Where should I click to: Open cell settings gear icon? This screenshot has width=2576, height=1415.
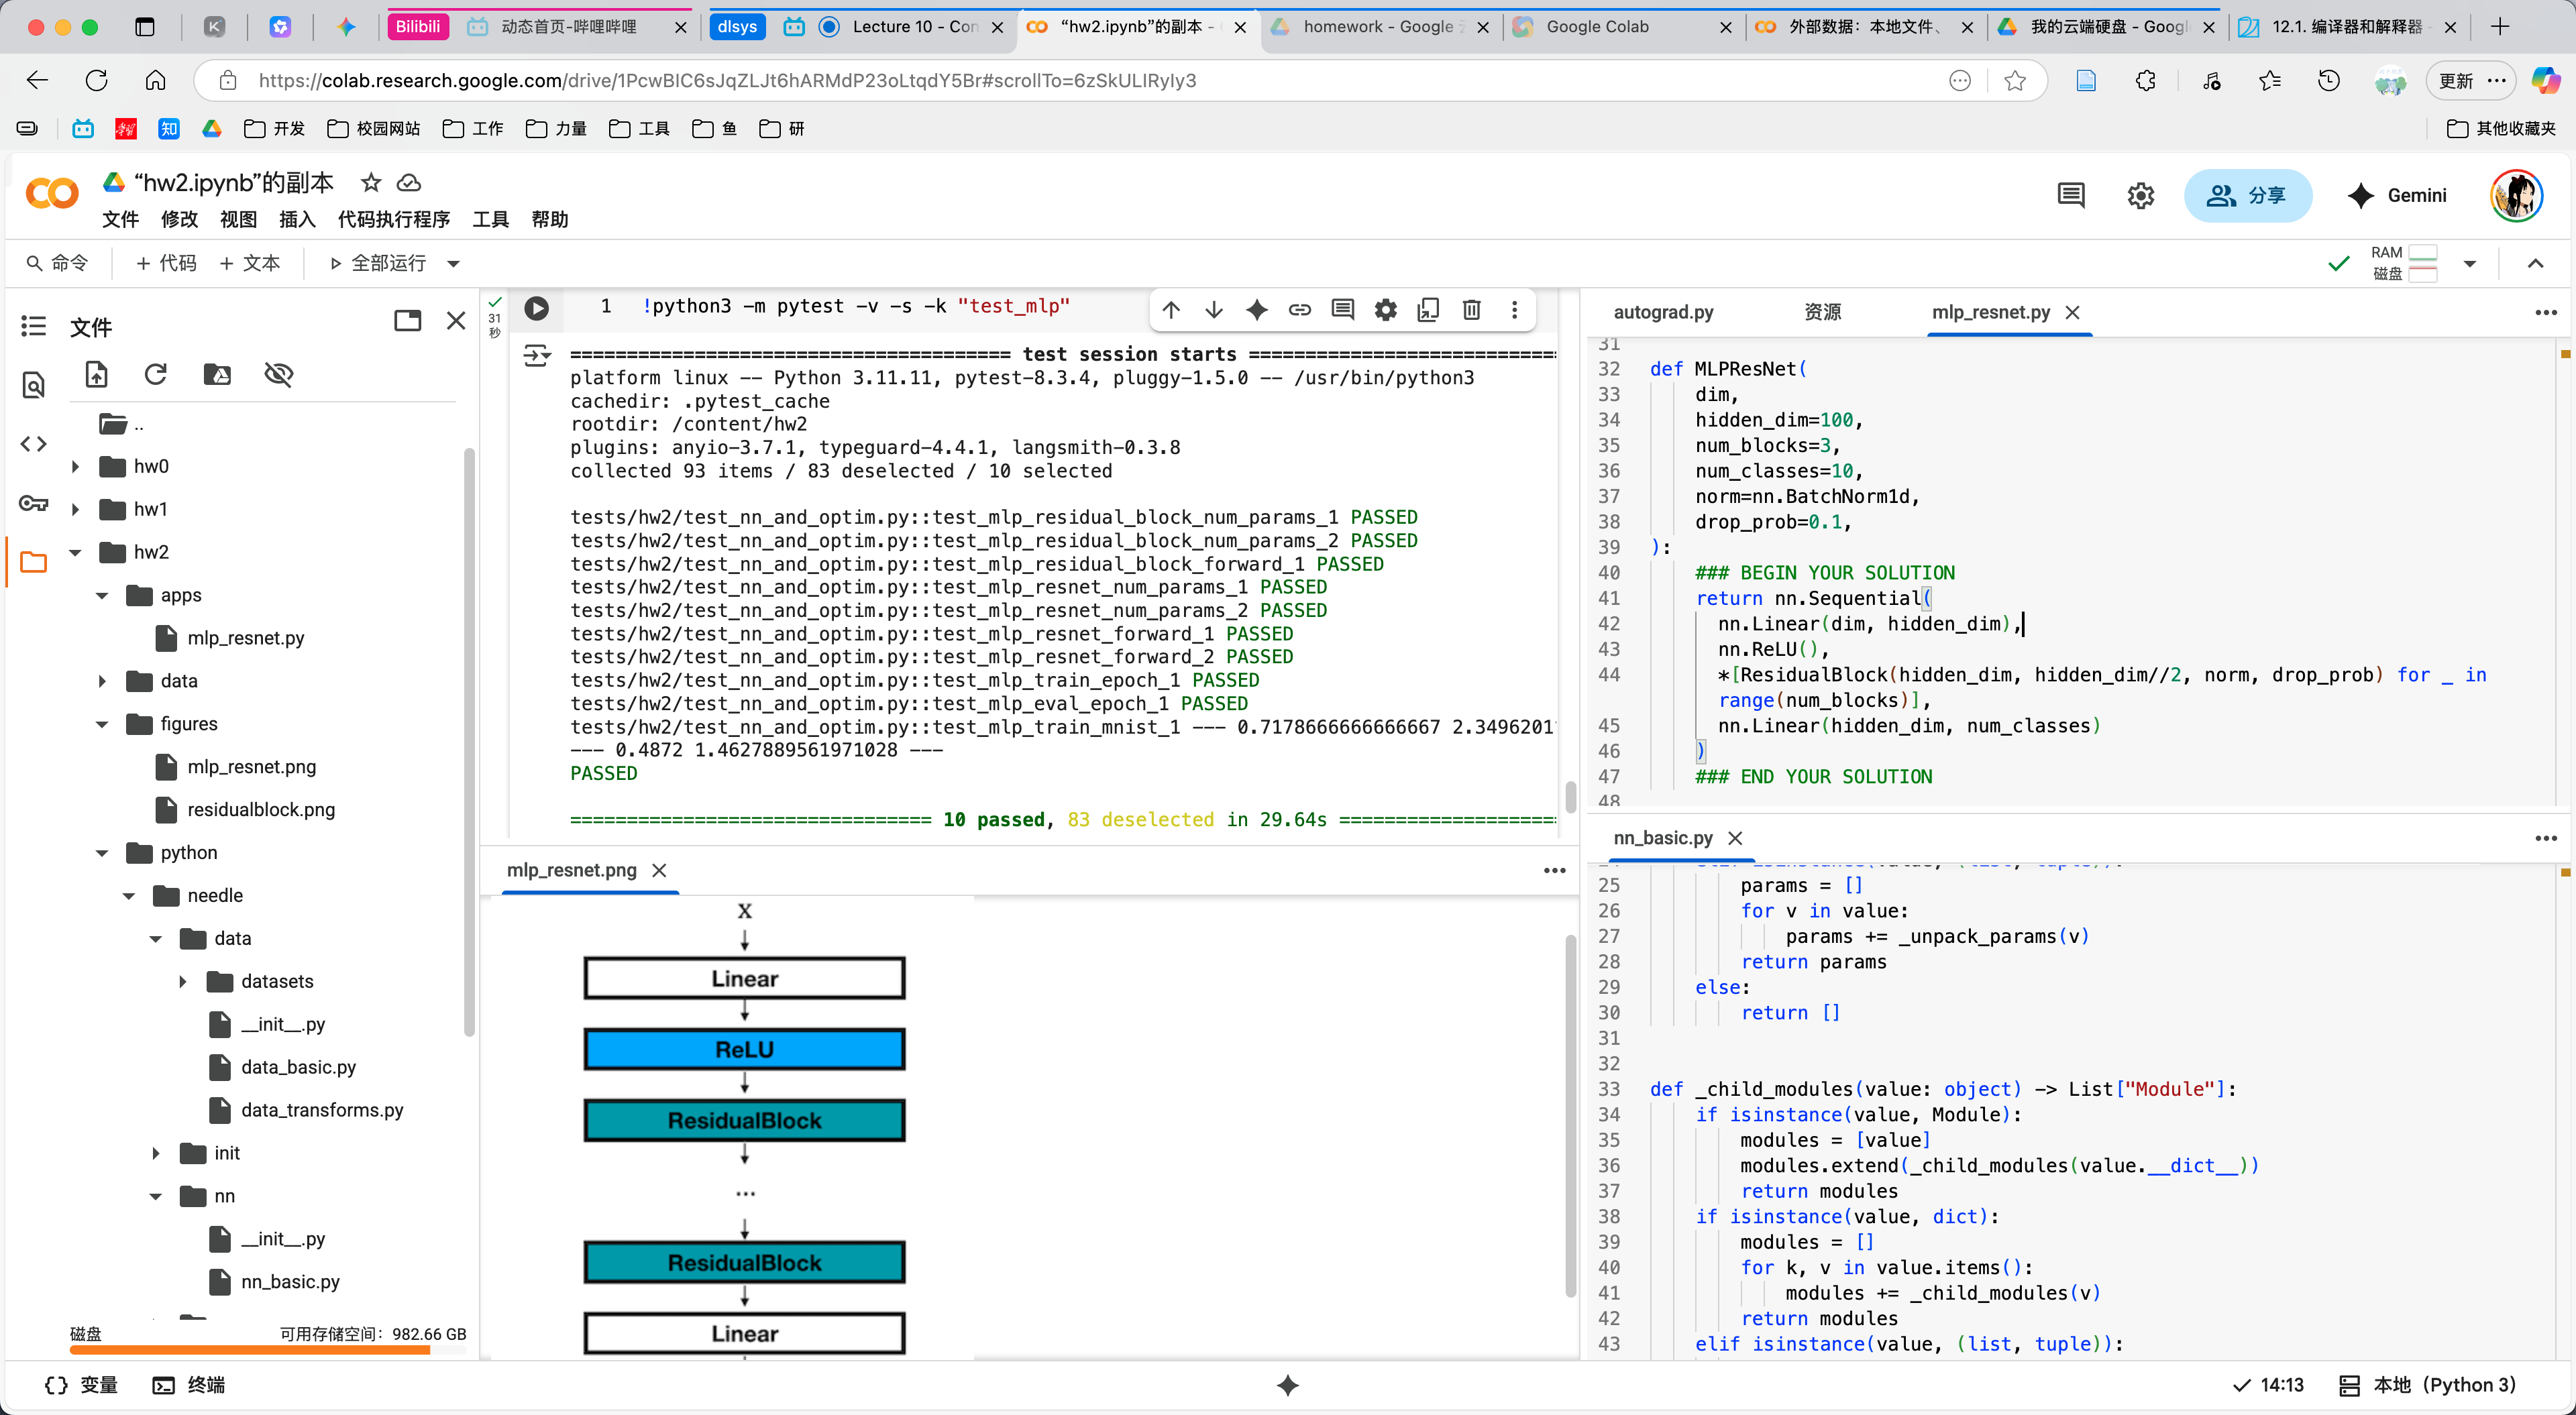click(1385, 310)
